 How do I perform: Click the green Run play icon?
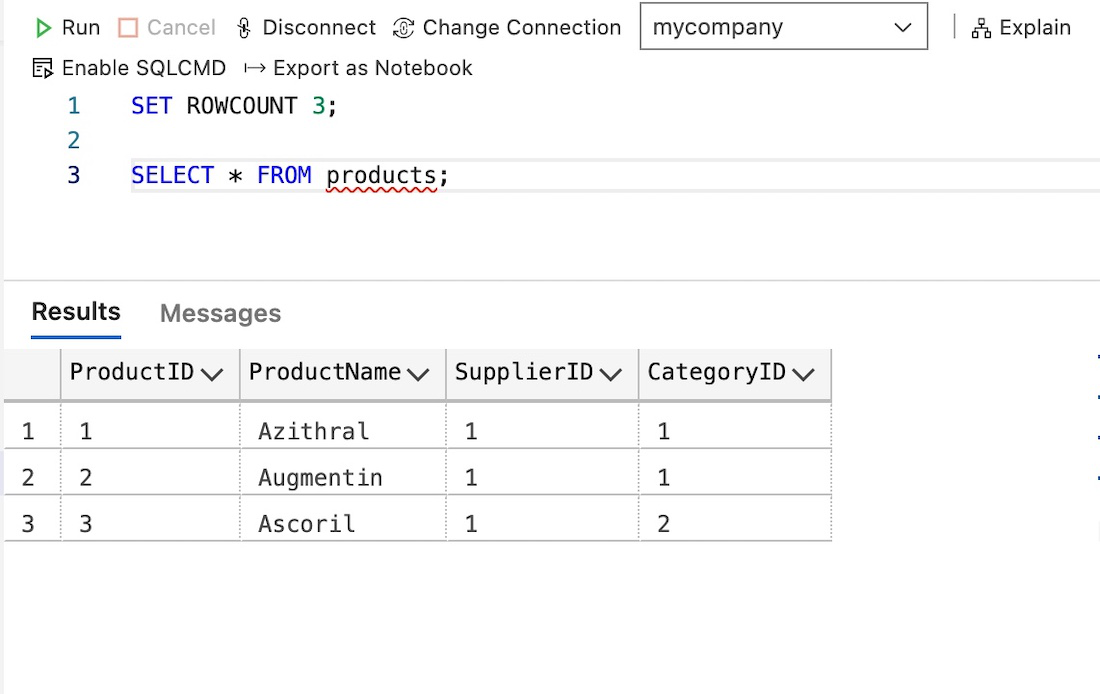pyautogui.click(x=43, y=28)
